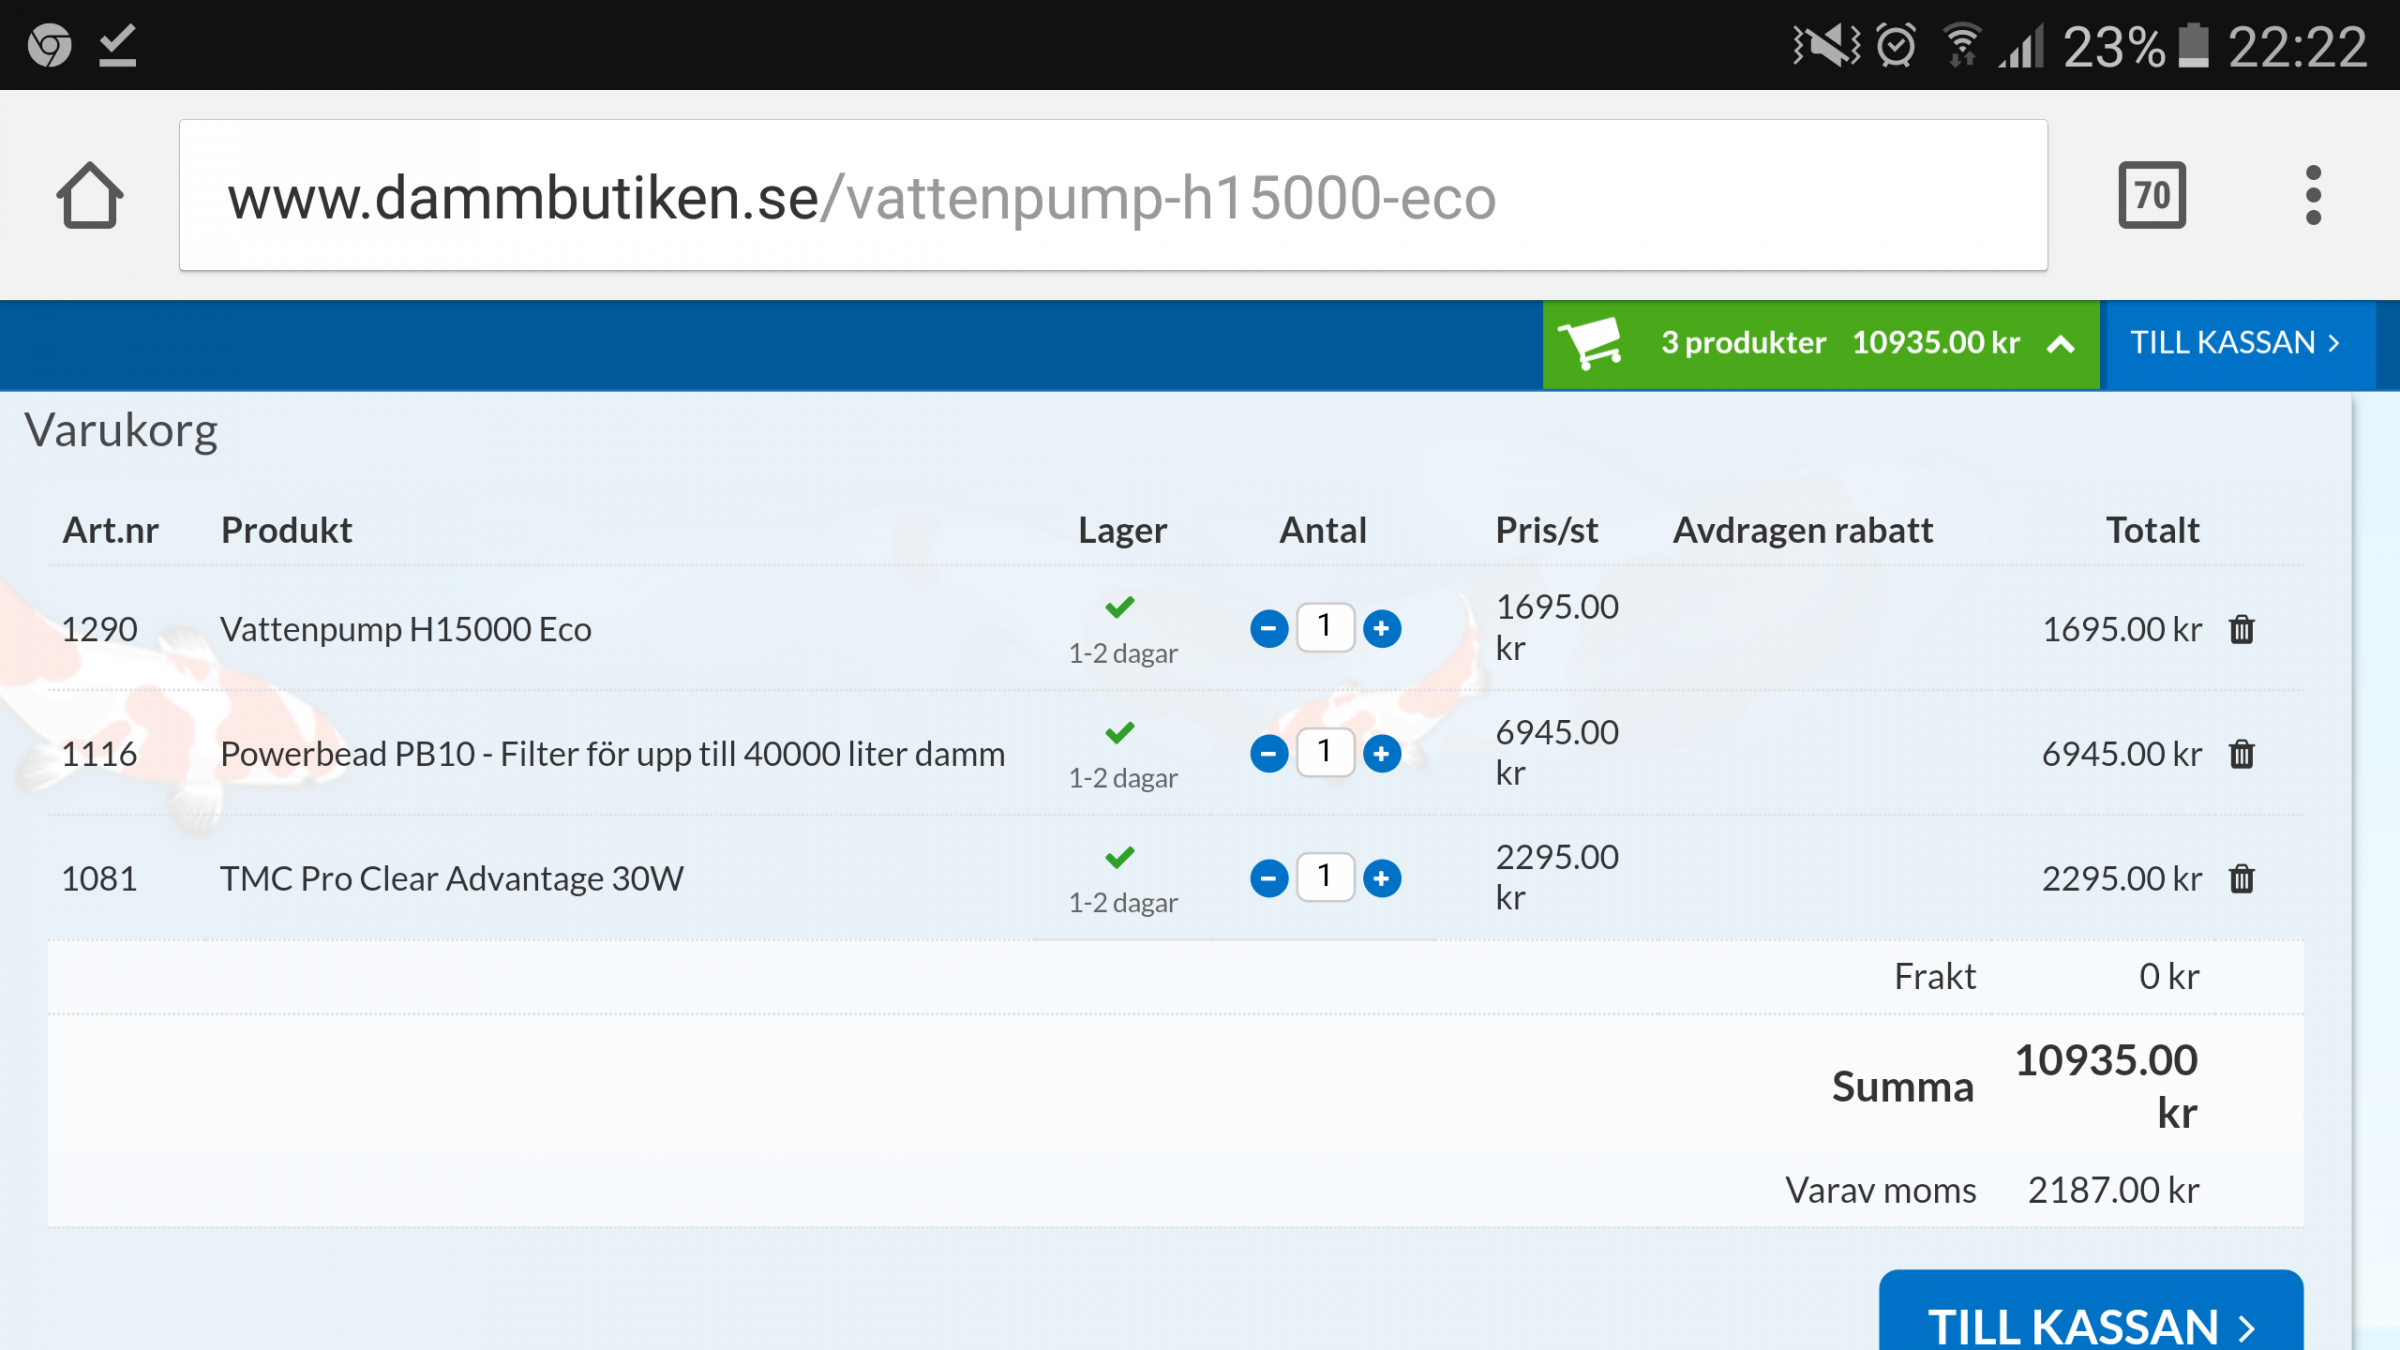Click green stock checkmark for TMC Pro Clear
This screenshot has width=2400, height=1350.
point(1120,857)
